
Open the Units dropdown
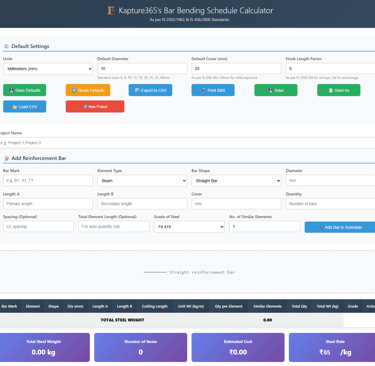pos(48,69)
